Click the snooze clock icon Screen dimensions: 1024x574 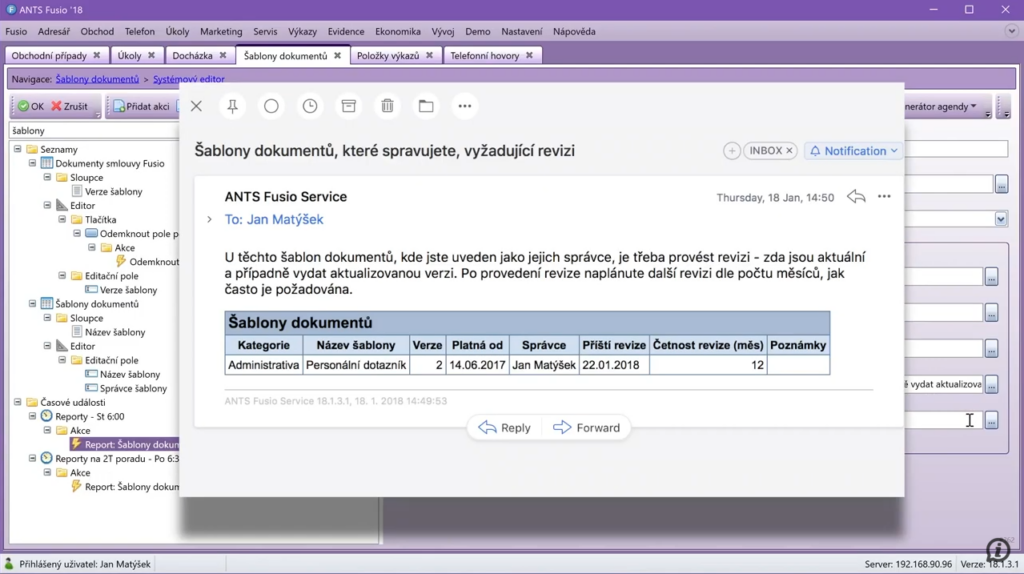coord(310,106)
